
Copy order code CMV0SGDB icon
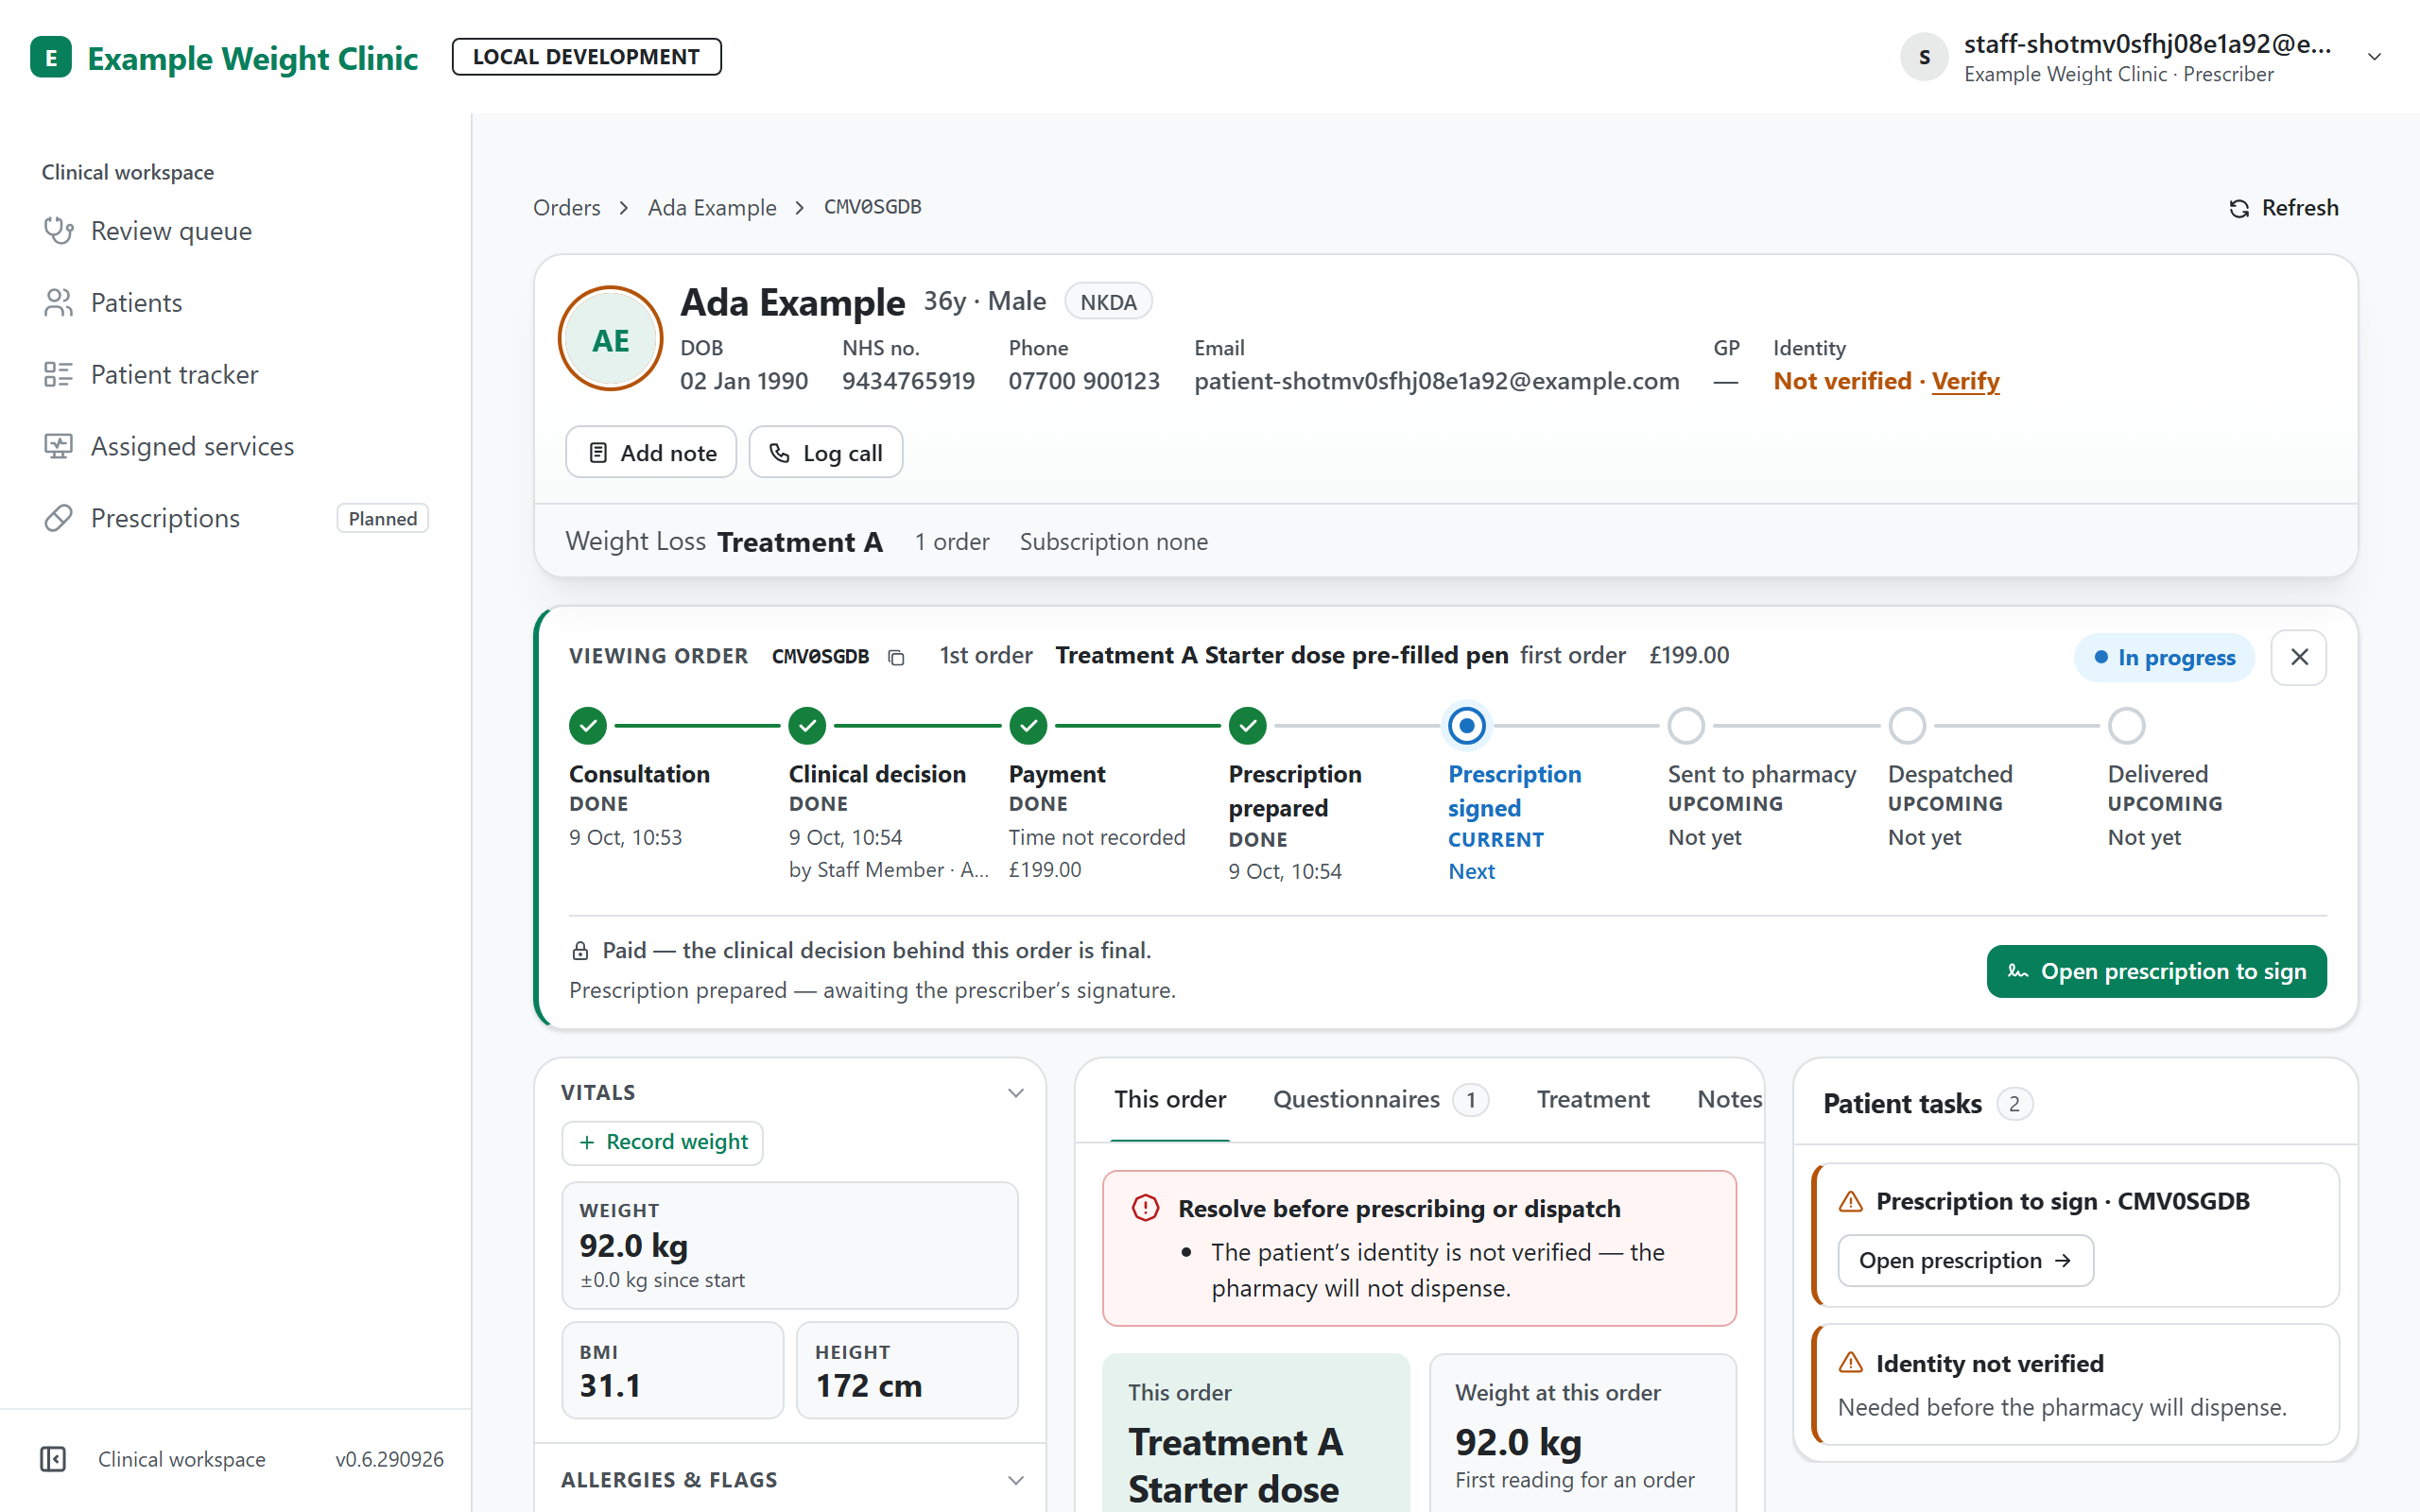(896, 657)
